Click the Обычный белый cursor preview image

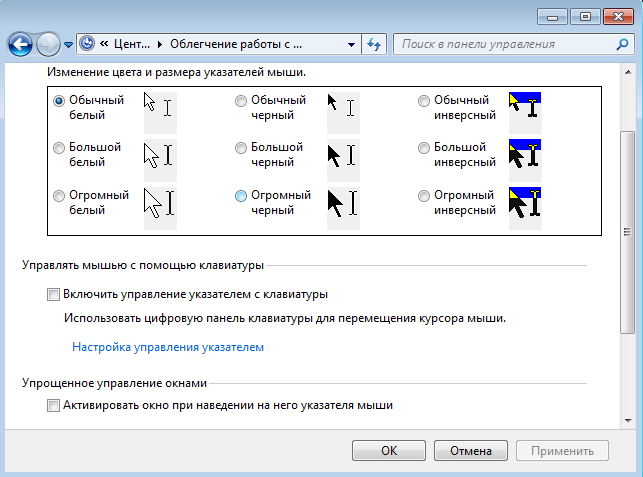160,112
